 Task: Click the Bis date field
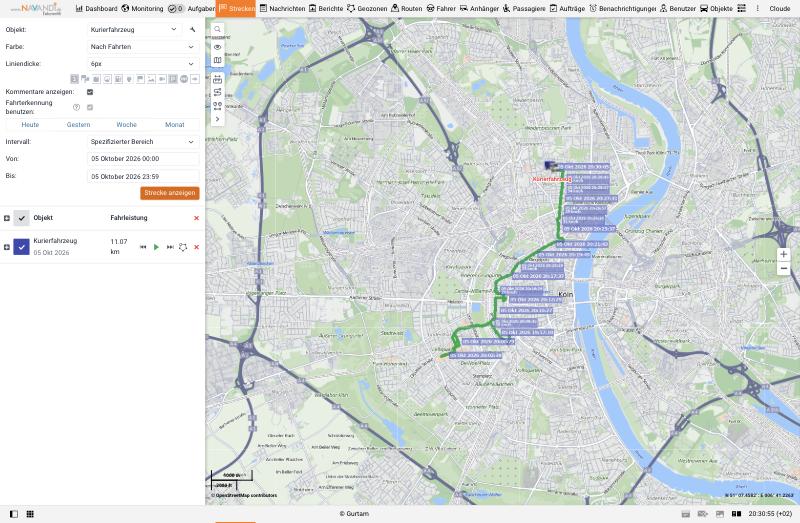pos(143,176)
